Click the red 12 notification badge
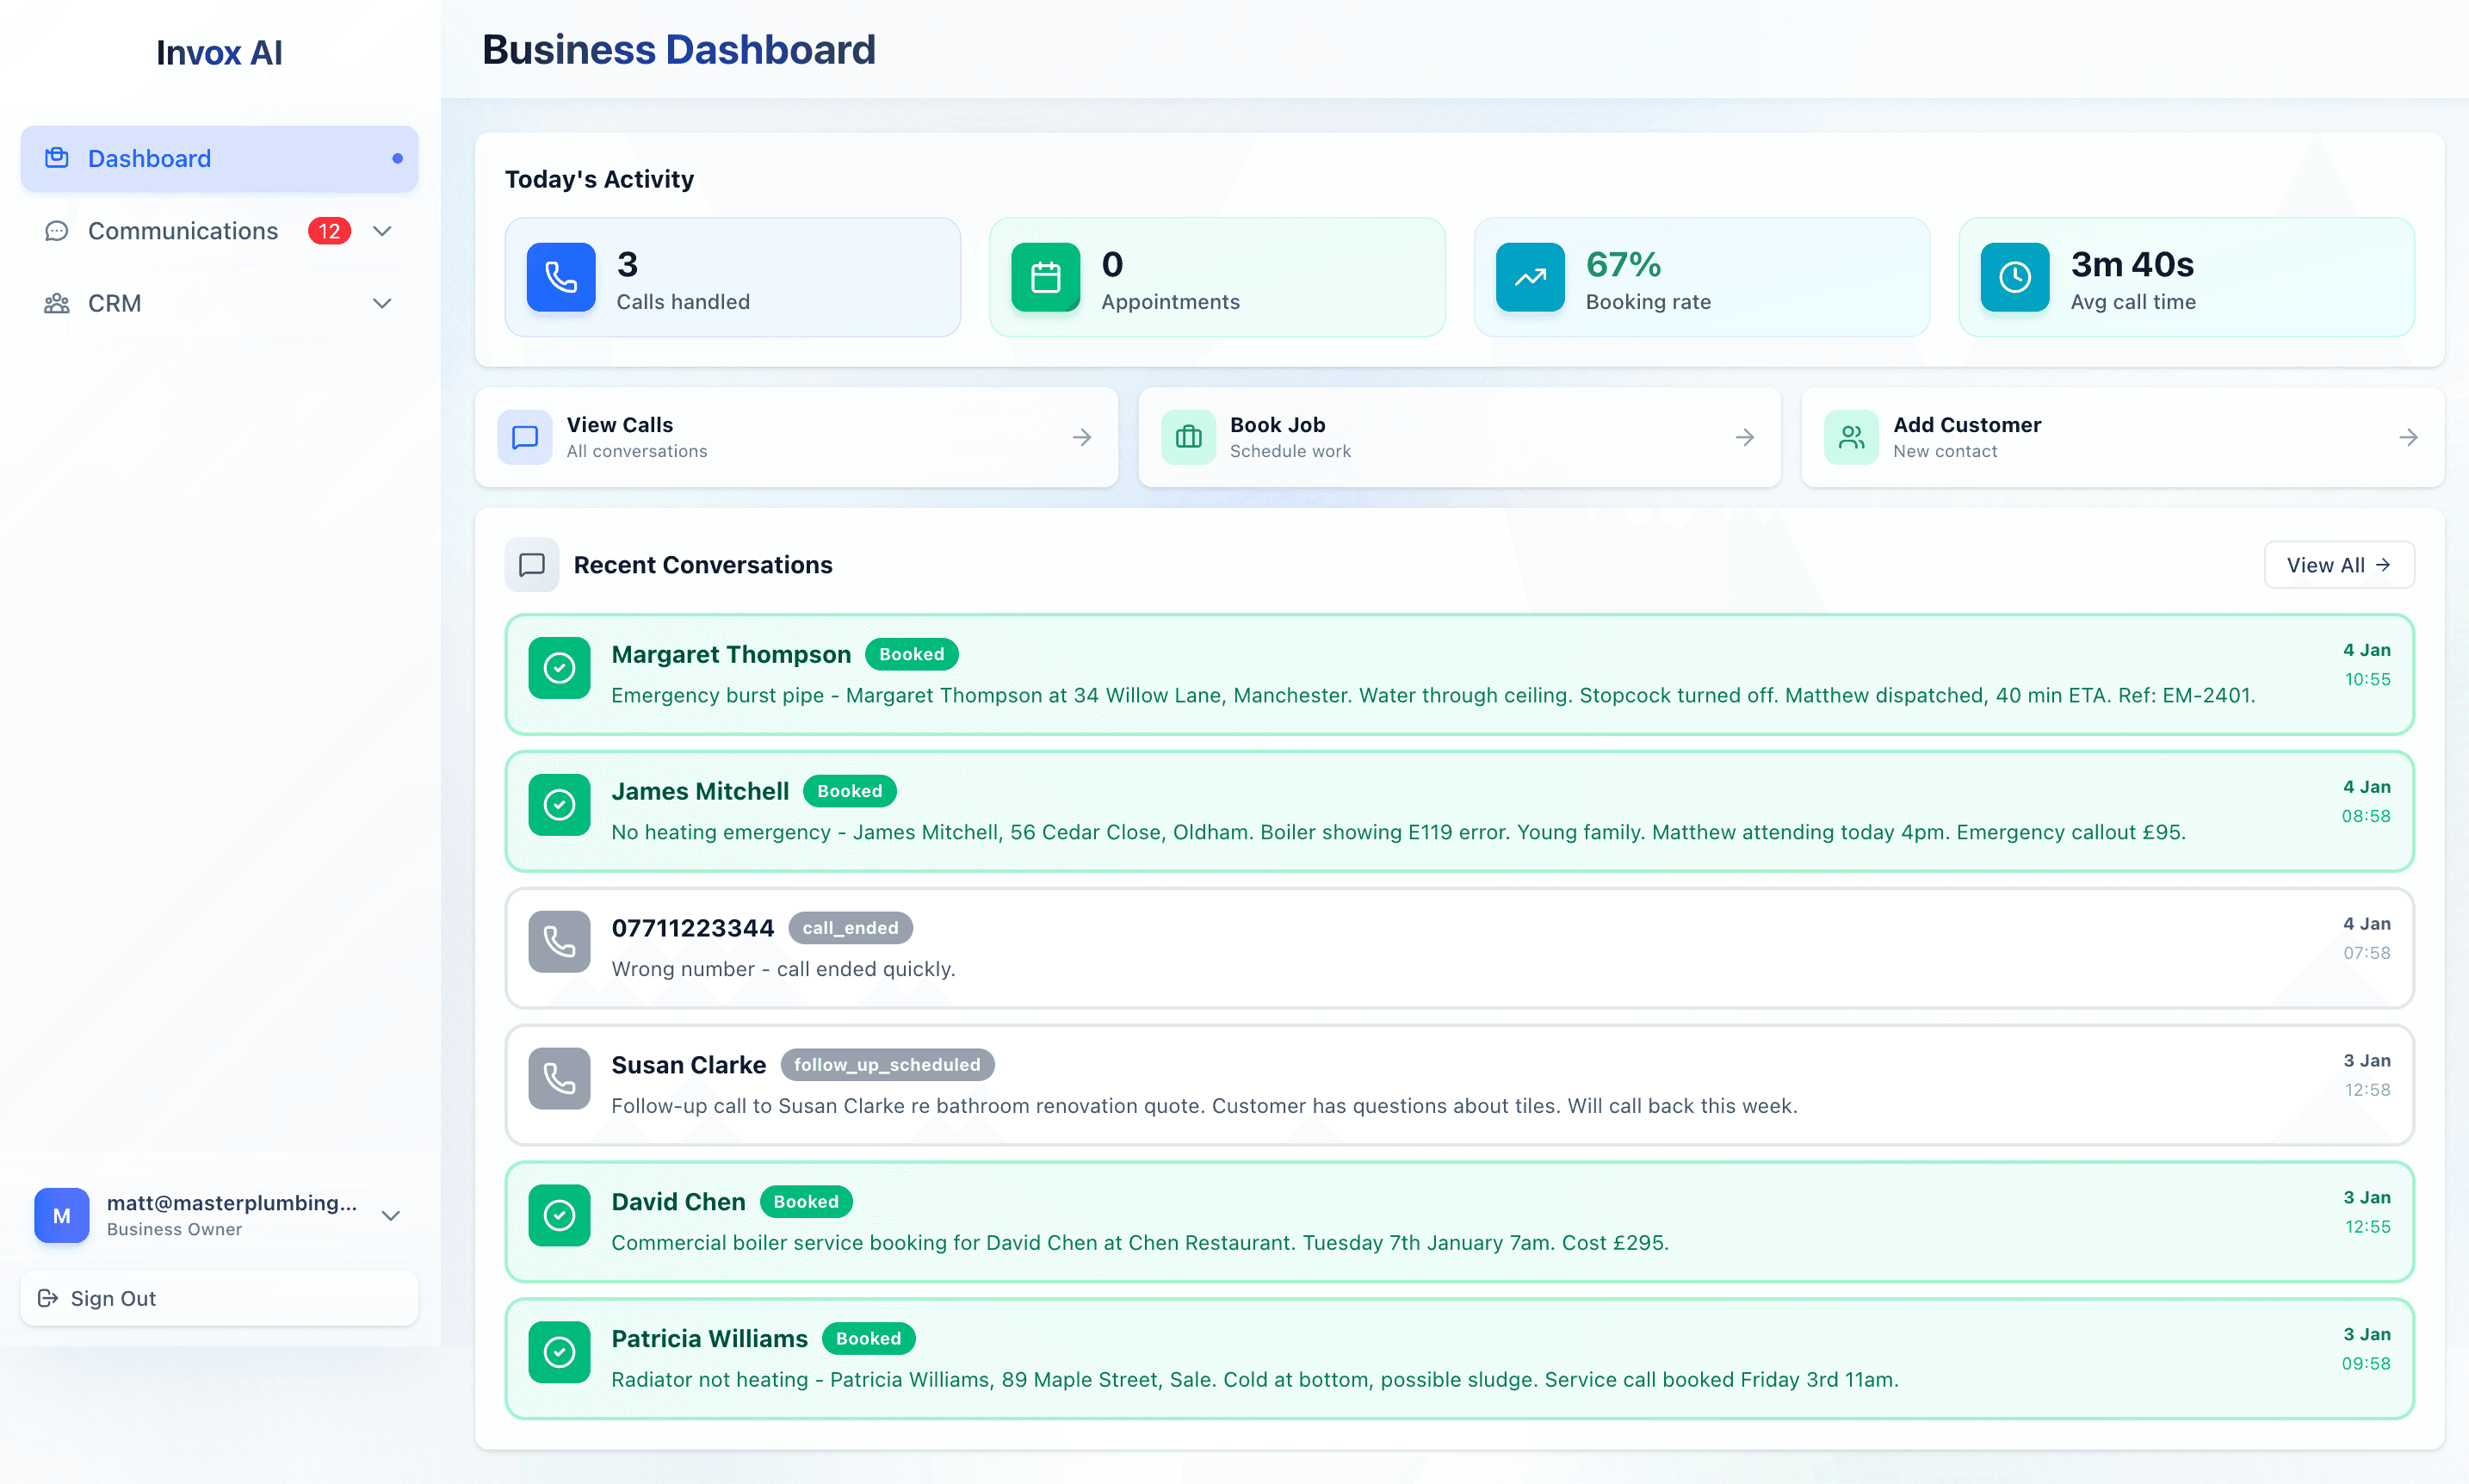 328,230
